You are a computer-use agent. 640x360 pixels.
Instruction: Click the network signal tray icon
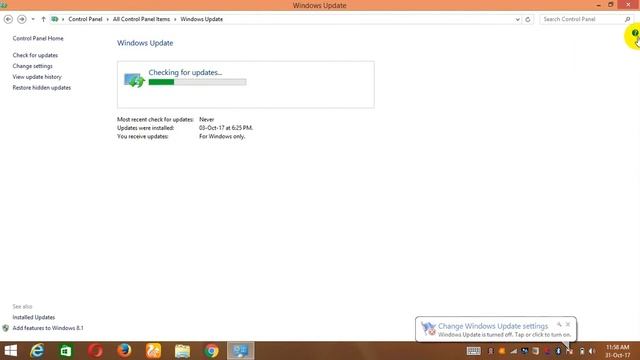pyautogui.click(x=513, y=351)
